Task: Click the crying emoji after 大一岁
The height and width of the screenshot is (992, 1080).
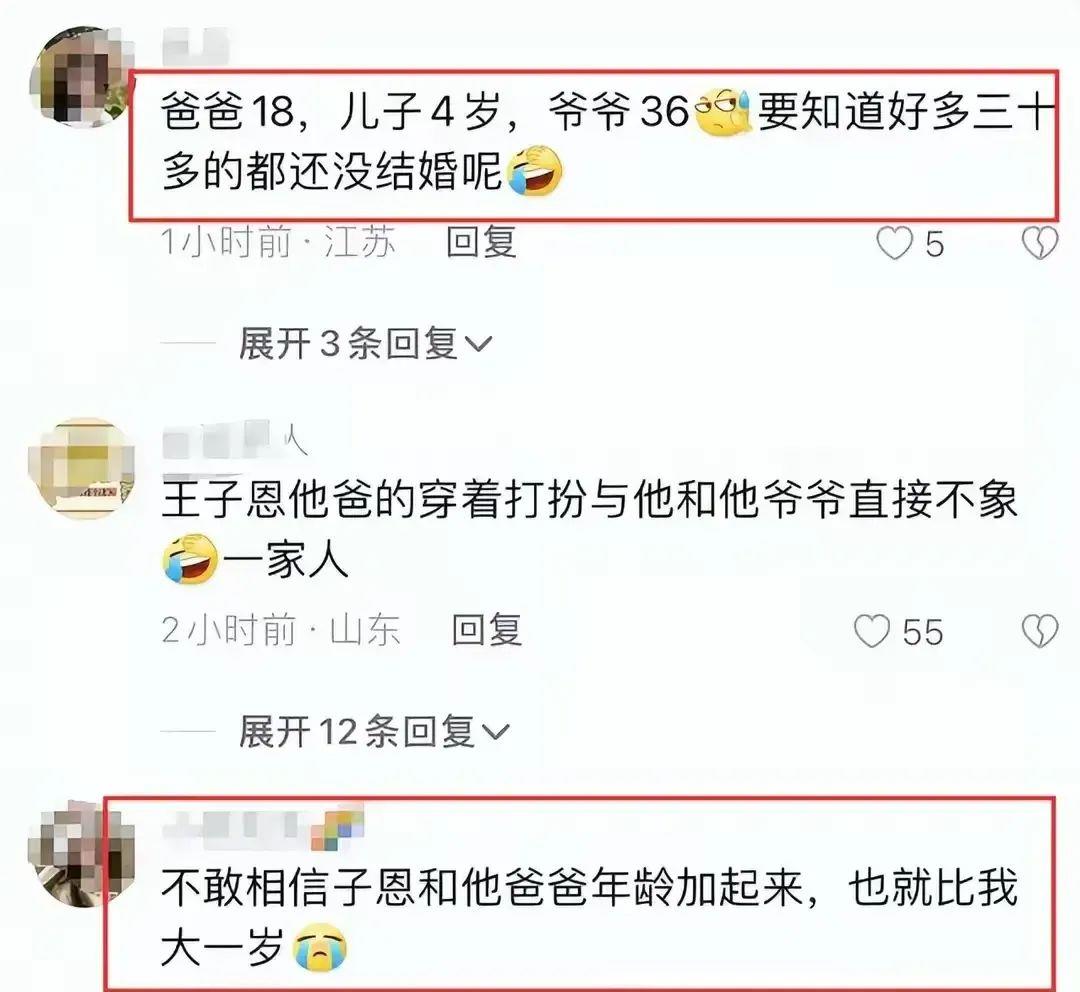Action: tap(320, 948)
